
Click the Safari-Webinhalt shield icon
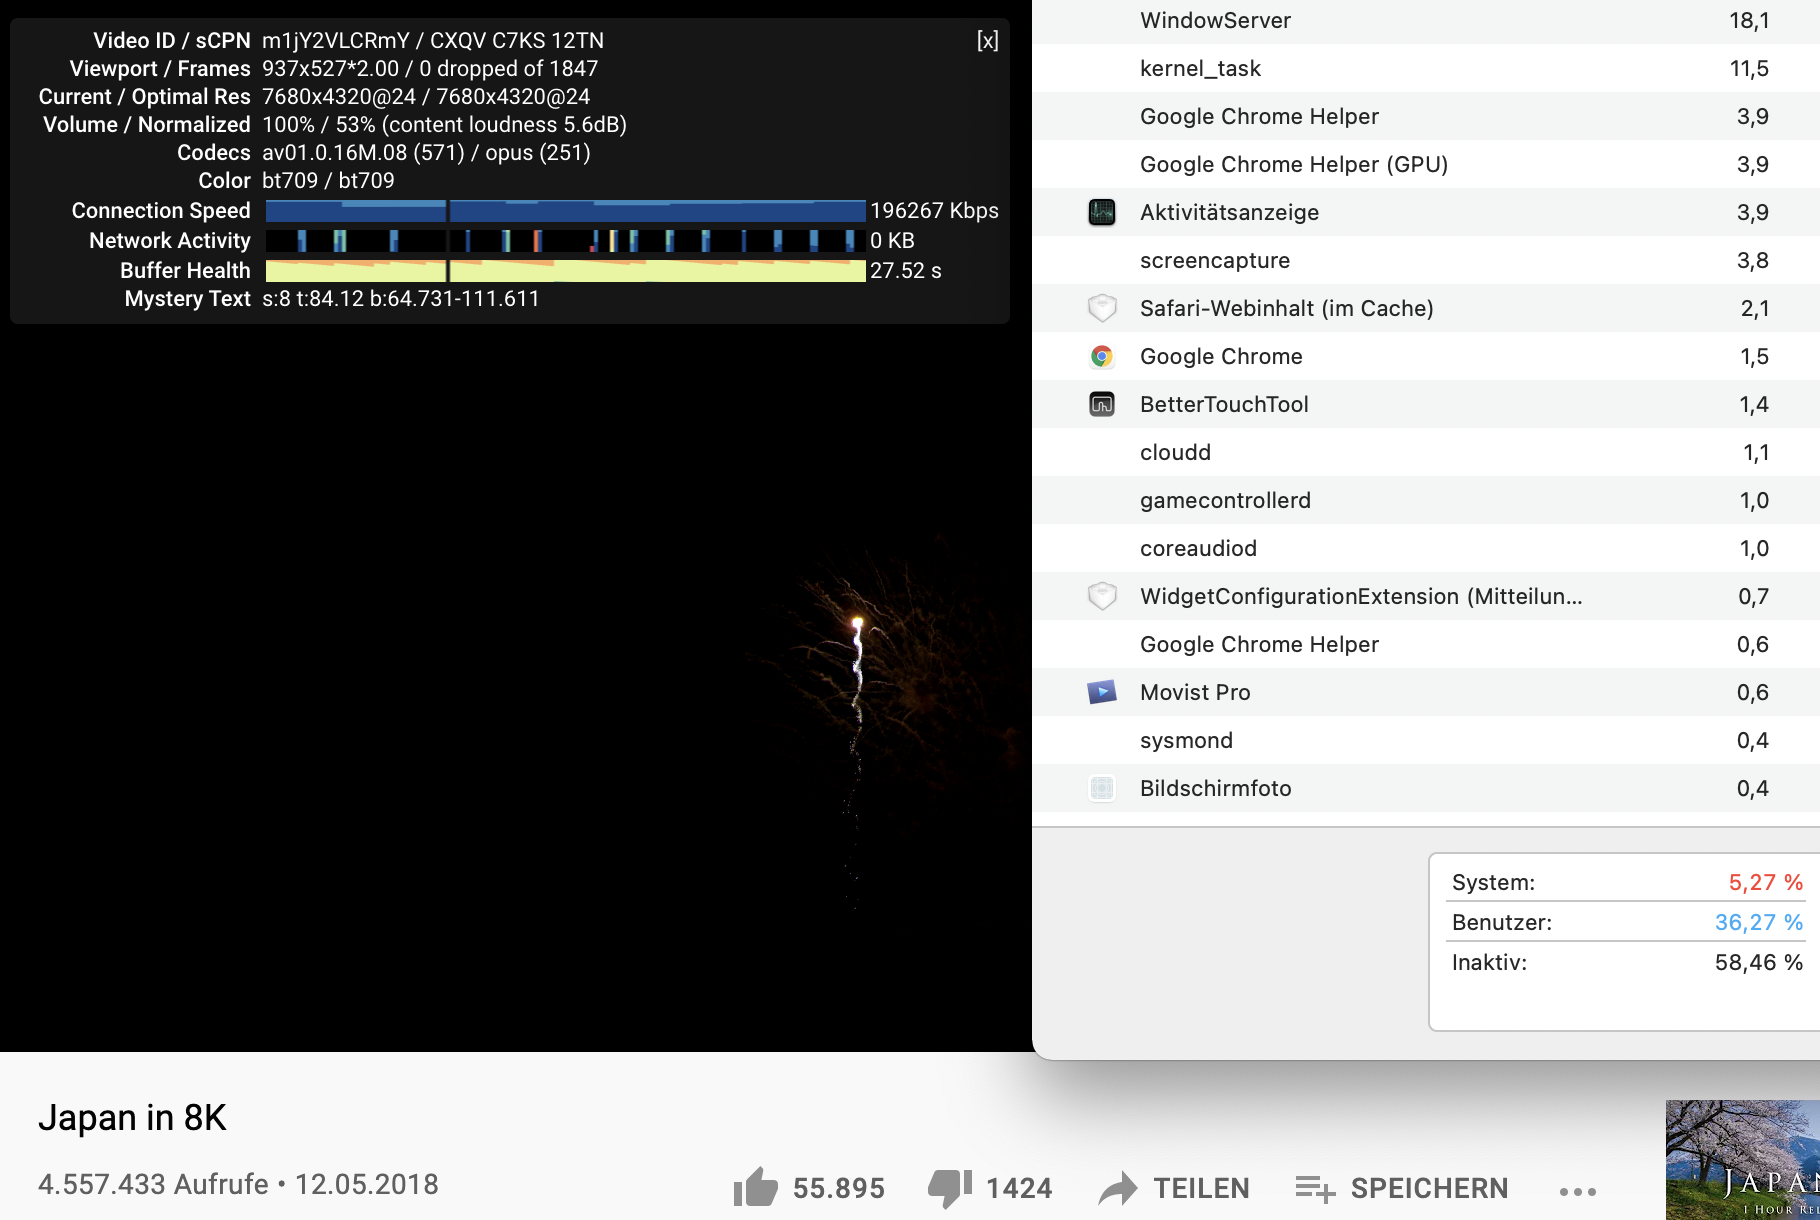pyautogui.click(x=1101, y=308)
